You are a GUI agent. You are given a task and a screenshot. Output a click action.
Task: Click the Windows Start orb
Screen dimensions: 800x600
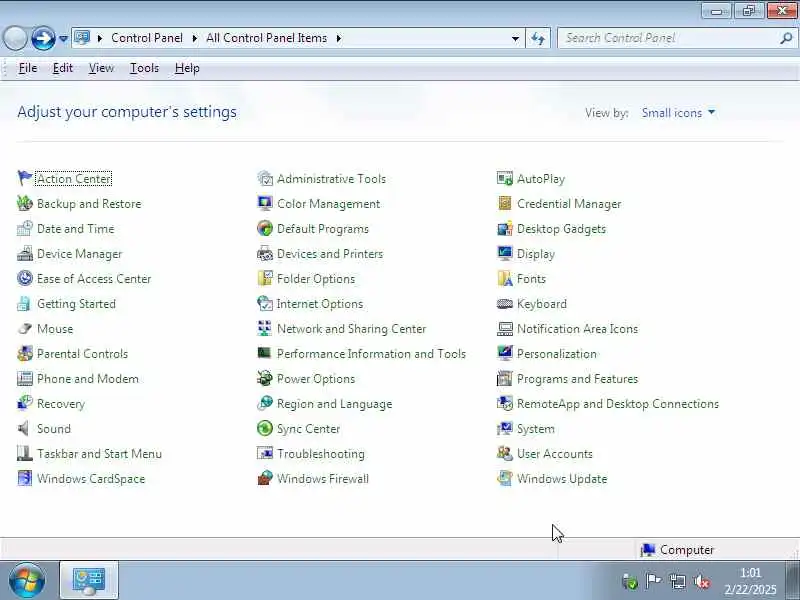pos(27,580)
